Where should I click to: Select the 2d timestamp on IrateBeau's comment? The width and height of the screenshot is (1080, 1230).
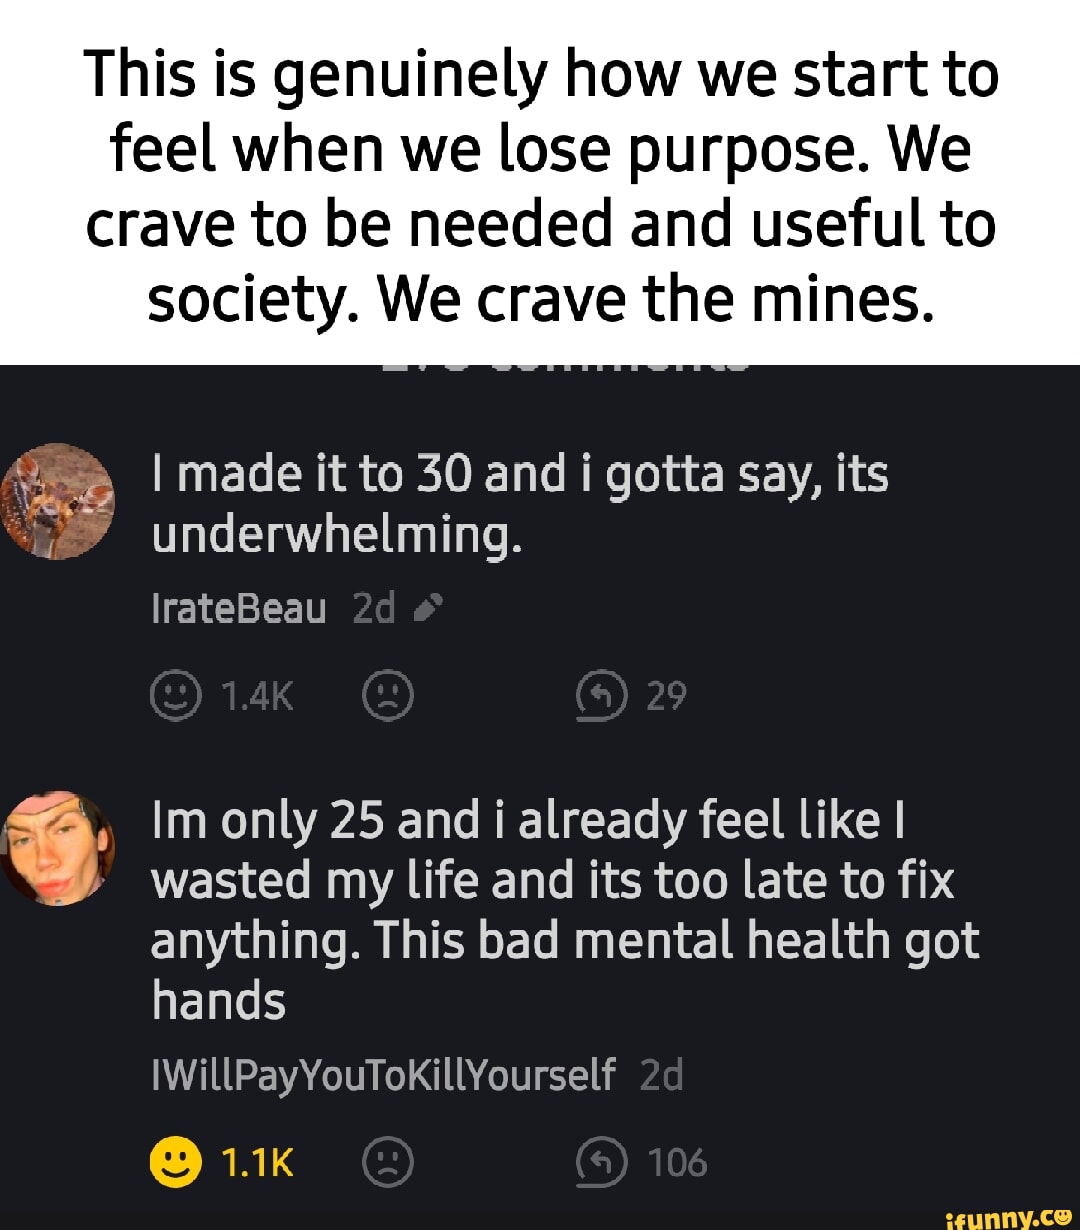374,606
